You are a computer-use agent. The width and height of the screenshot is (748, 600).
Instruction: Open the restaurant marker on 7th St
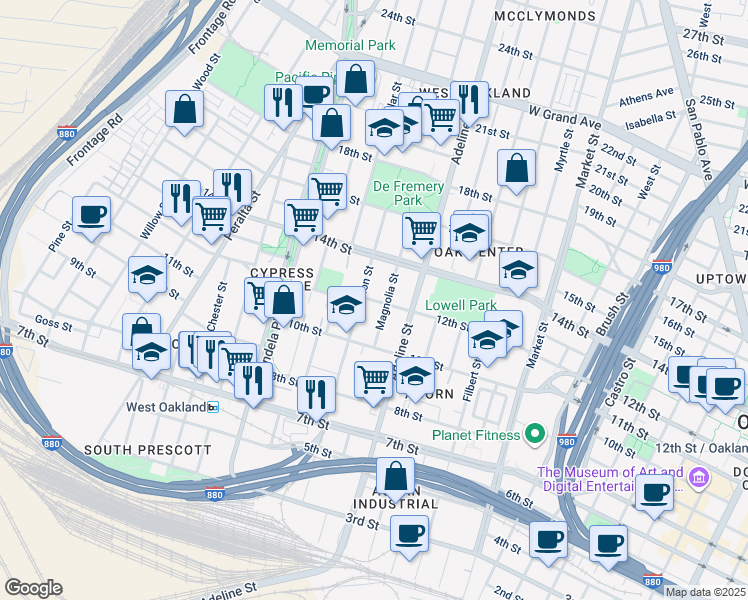coord(316,394)
